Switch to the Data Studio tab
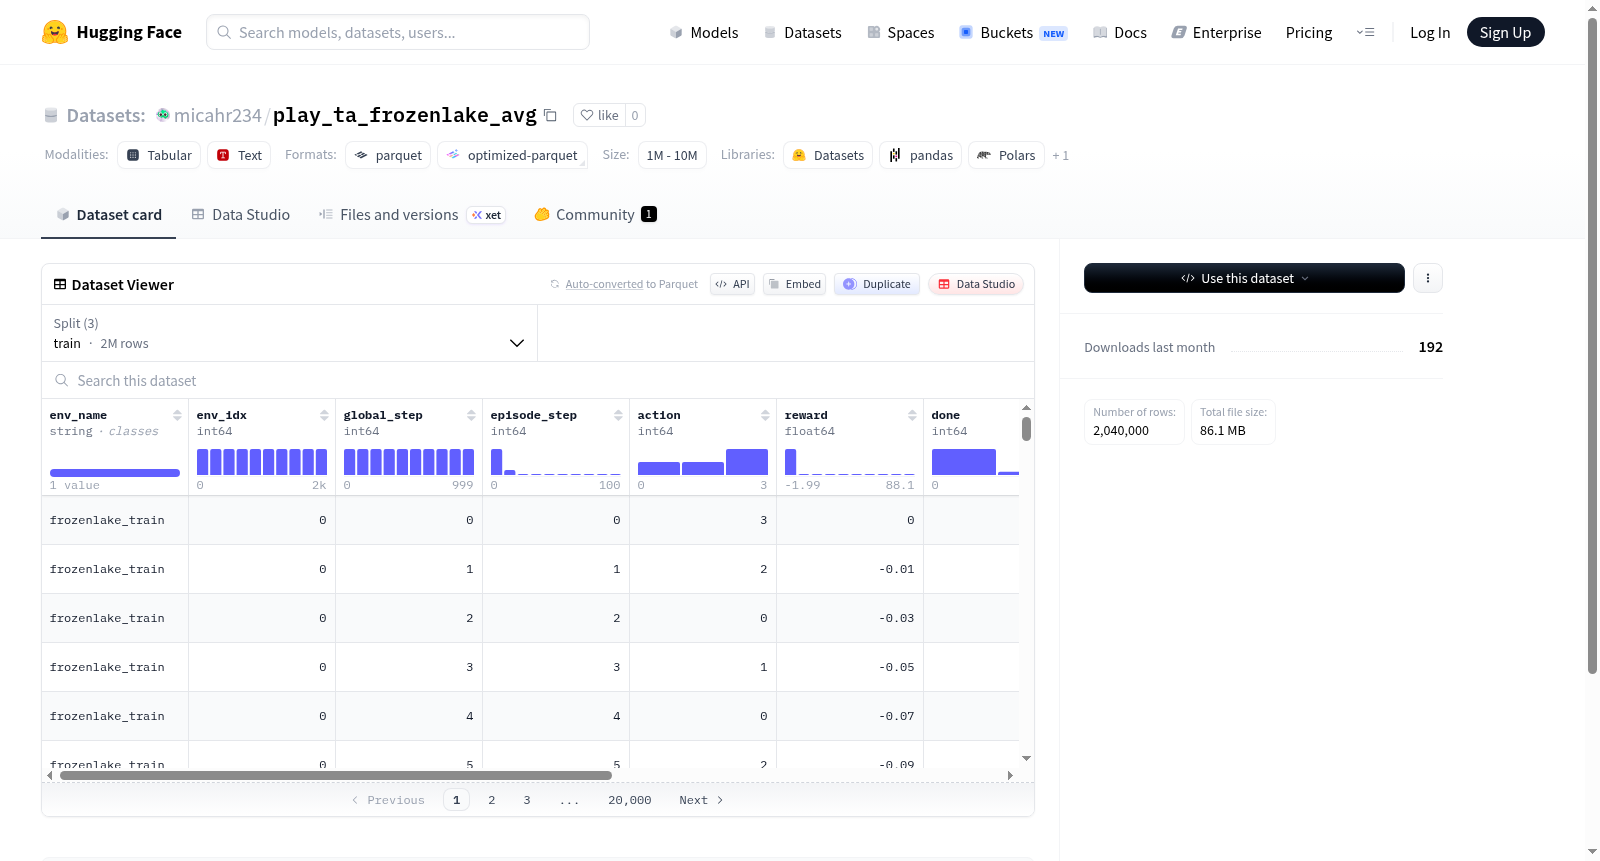 [x=241, y=215]
